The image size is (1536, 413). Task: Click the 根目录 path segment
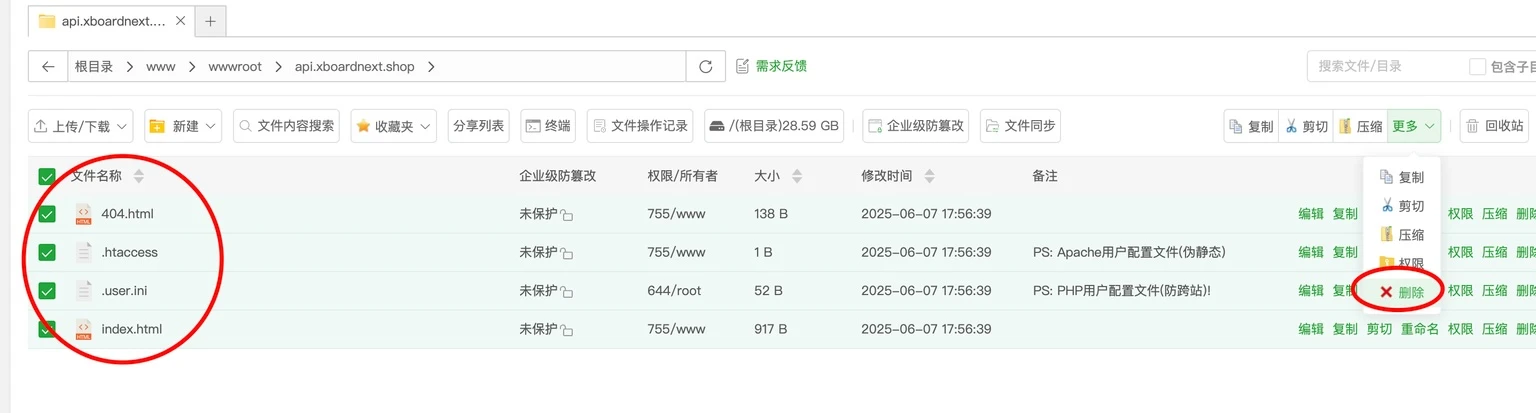[x=94, y=67]
